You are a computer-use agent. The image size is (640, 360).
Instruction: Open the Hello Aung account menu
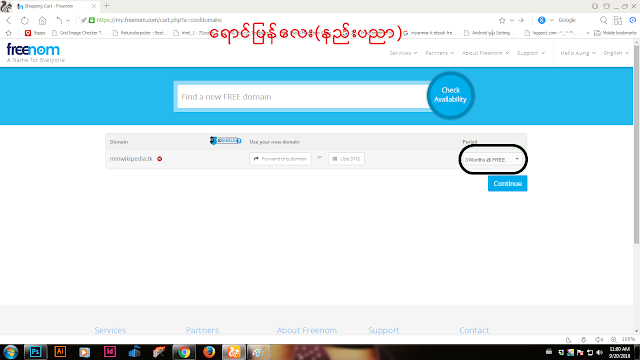pos(578,53)
